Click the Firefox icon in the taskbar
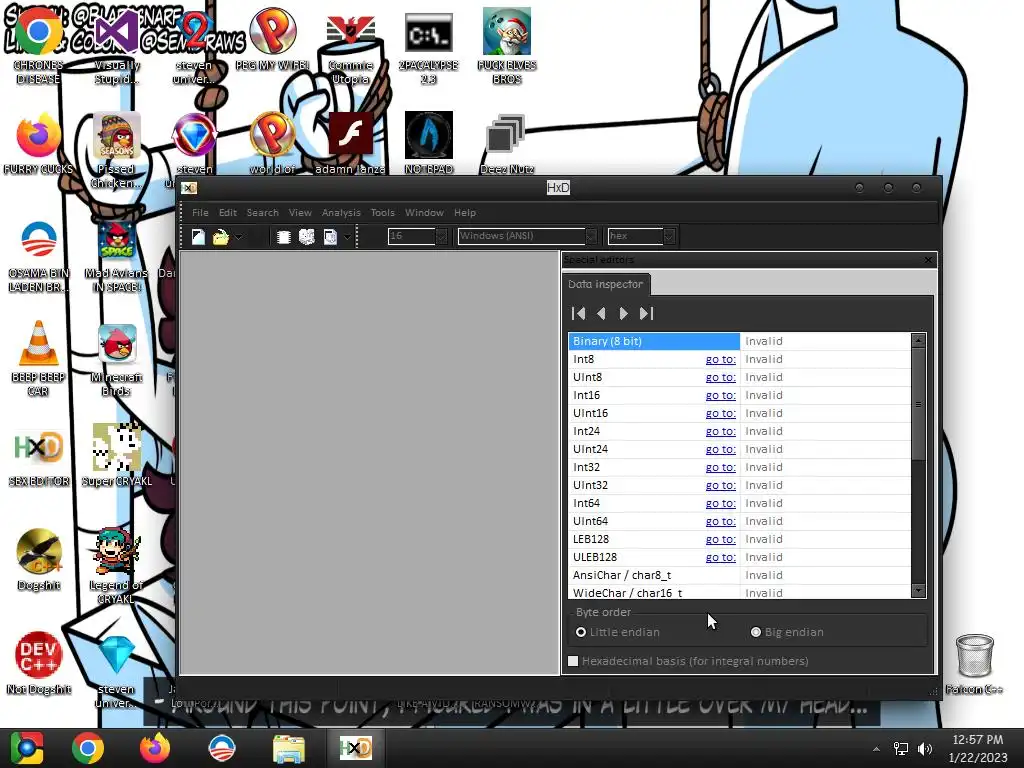The image size is (1024, 768). coord(155,748)
